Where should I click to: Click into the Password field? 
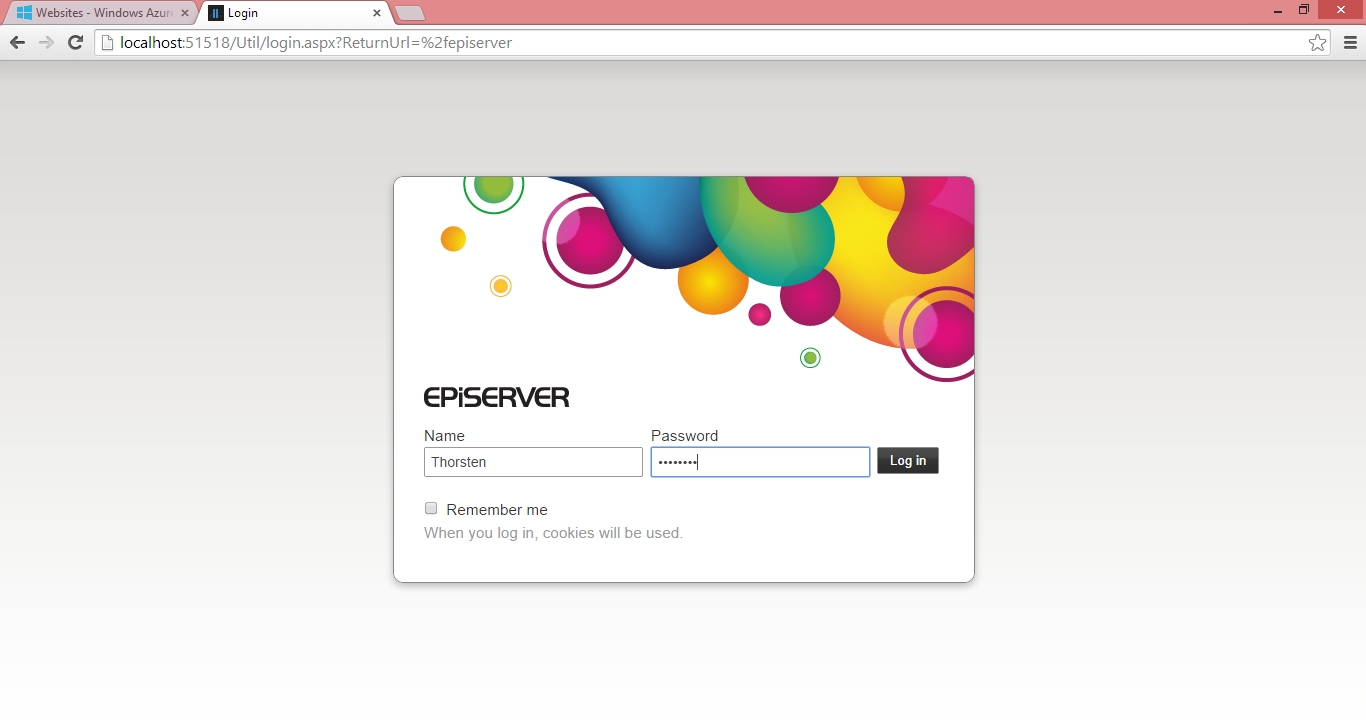point(760,462)
